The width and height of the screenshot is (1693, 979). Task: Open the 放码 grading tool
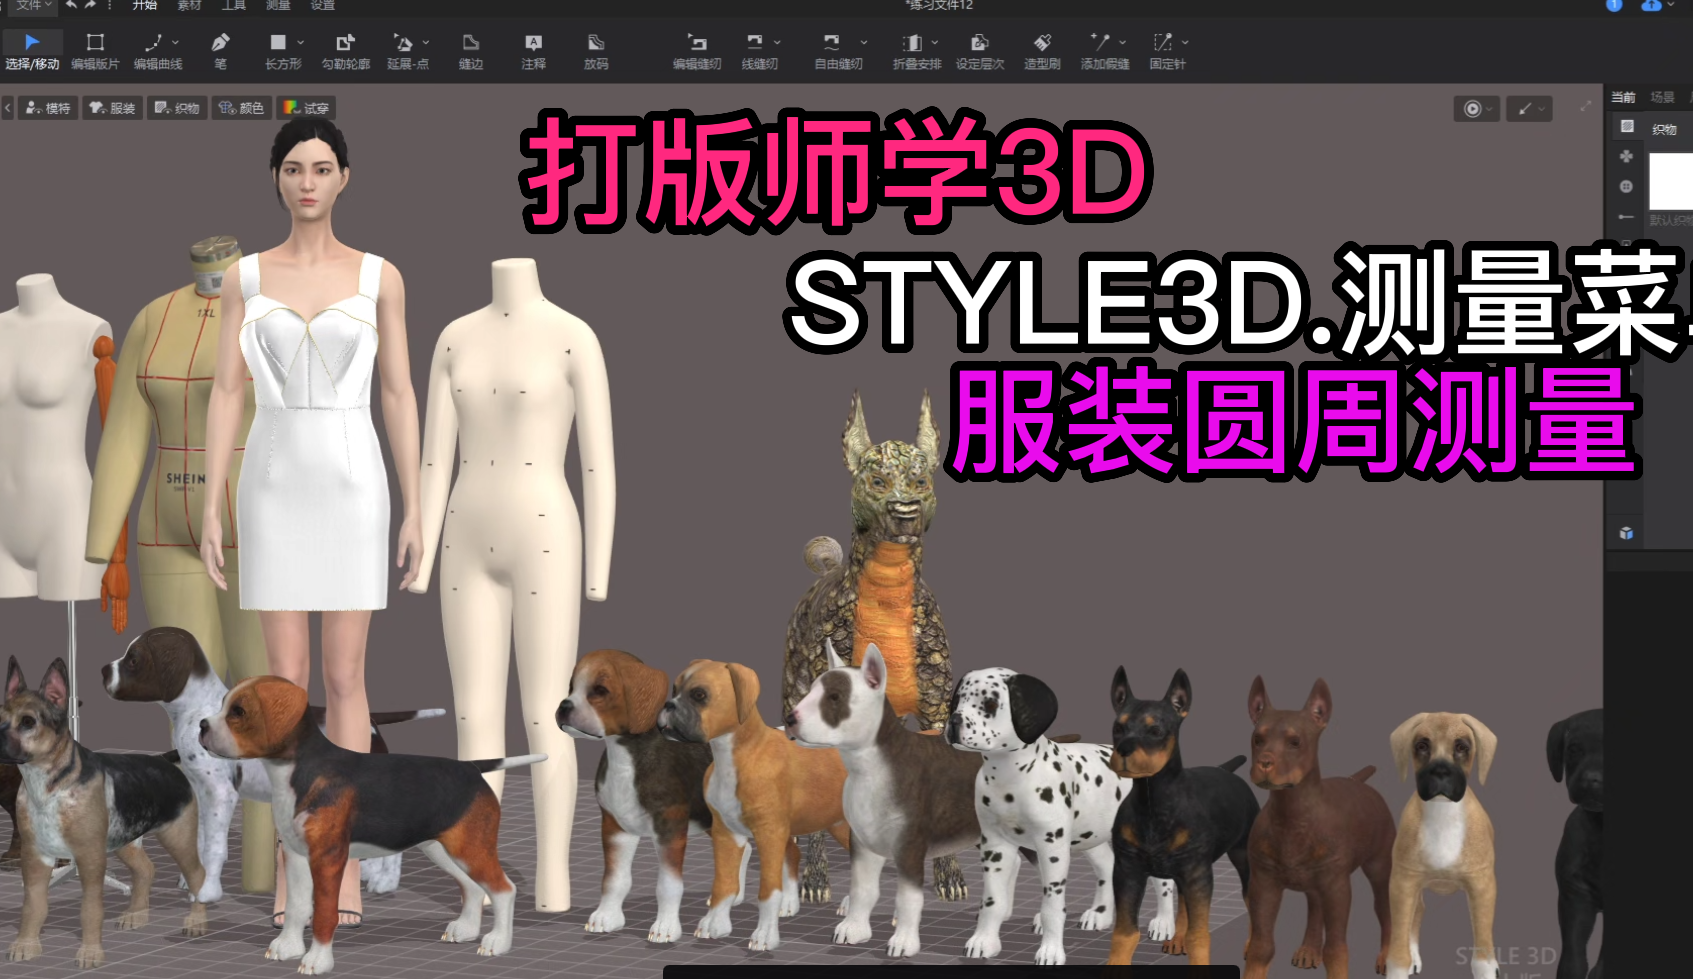(596, 50)
